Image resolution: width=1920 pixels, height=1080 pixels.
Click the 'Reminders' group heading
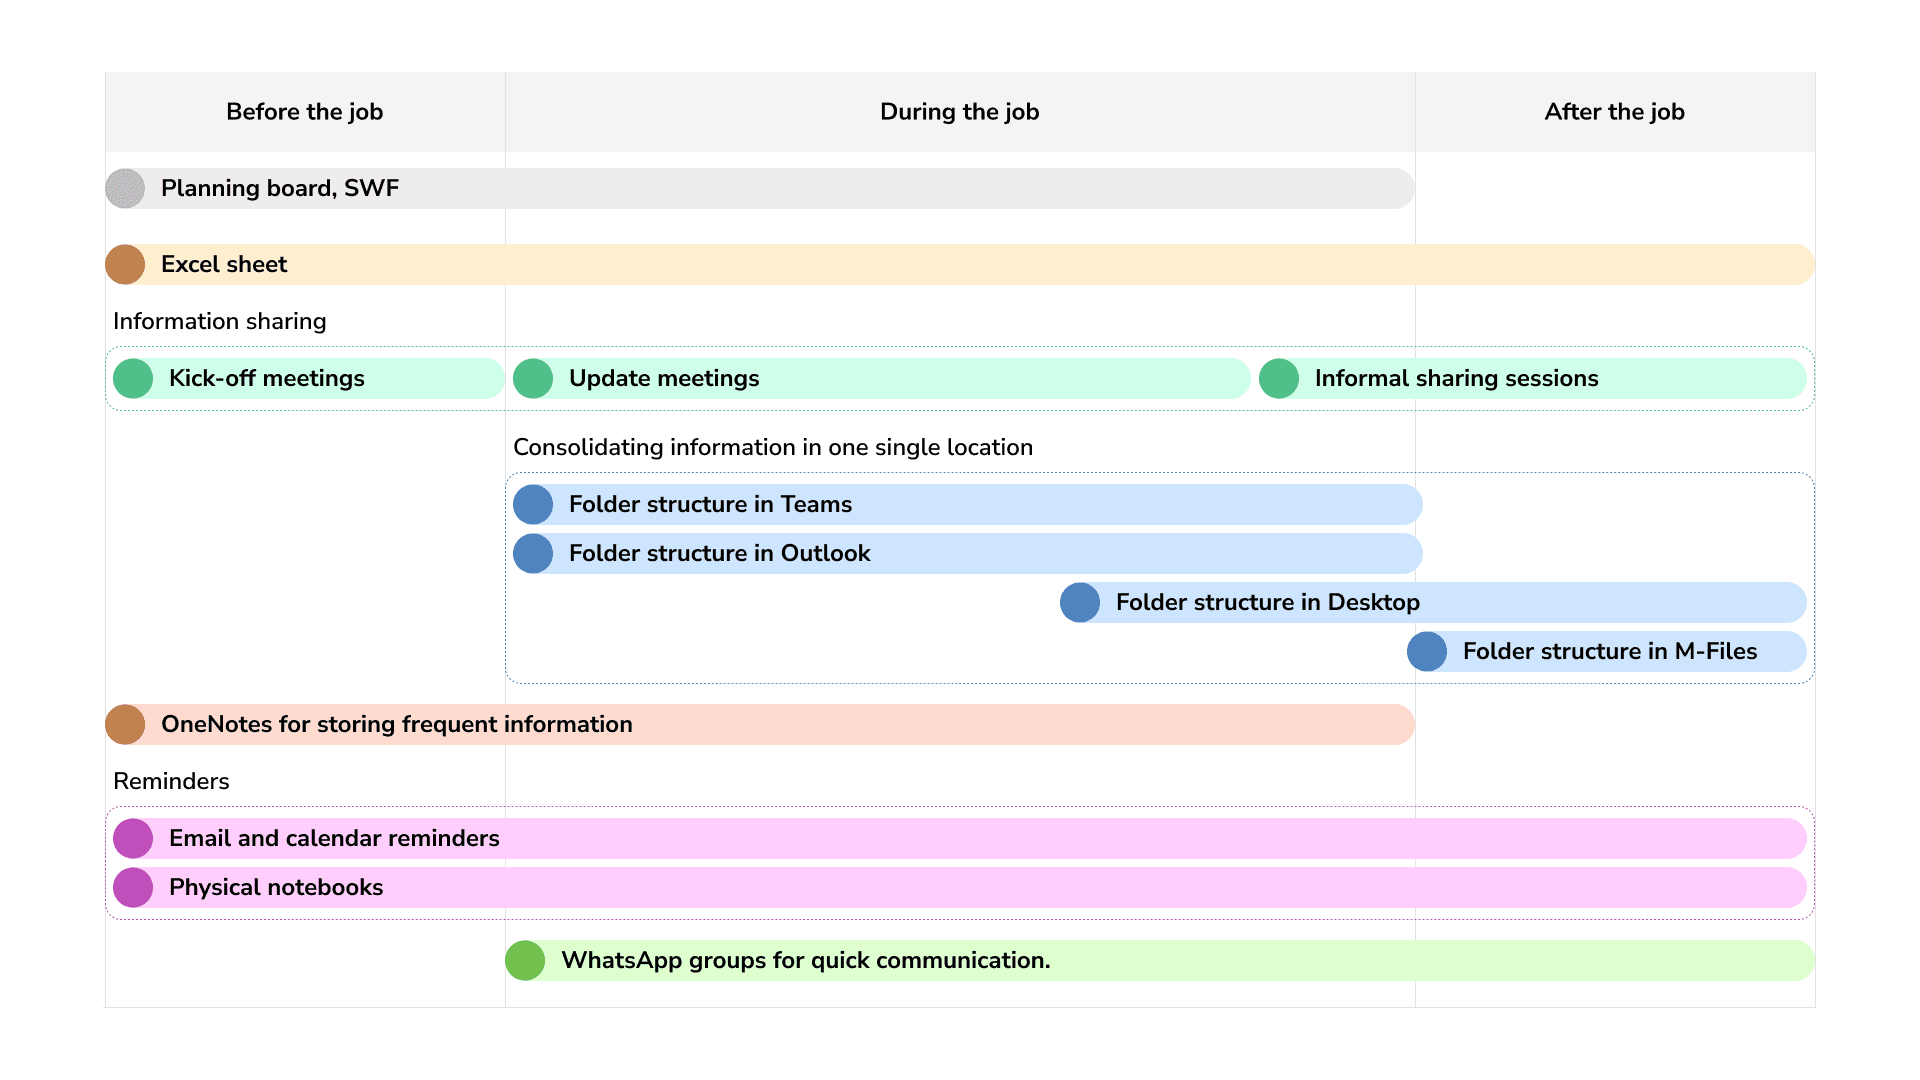pyautogui.click(x=171, y=781)
